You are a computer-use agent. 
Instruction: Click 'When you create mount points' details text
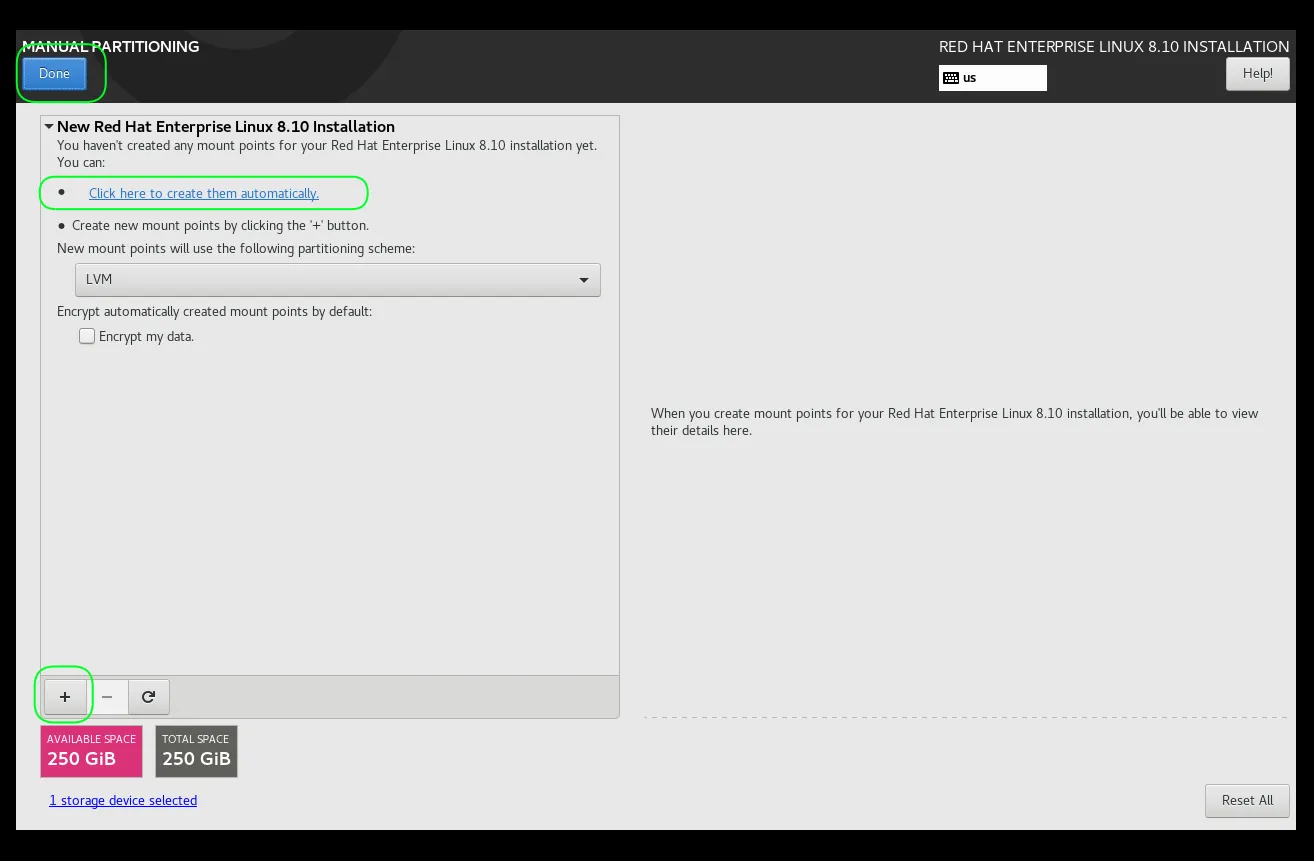954,422
